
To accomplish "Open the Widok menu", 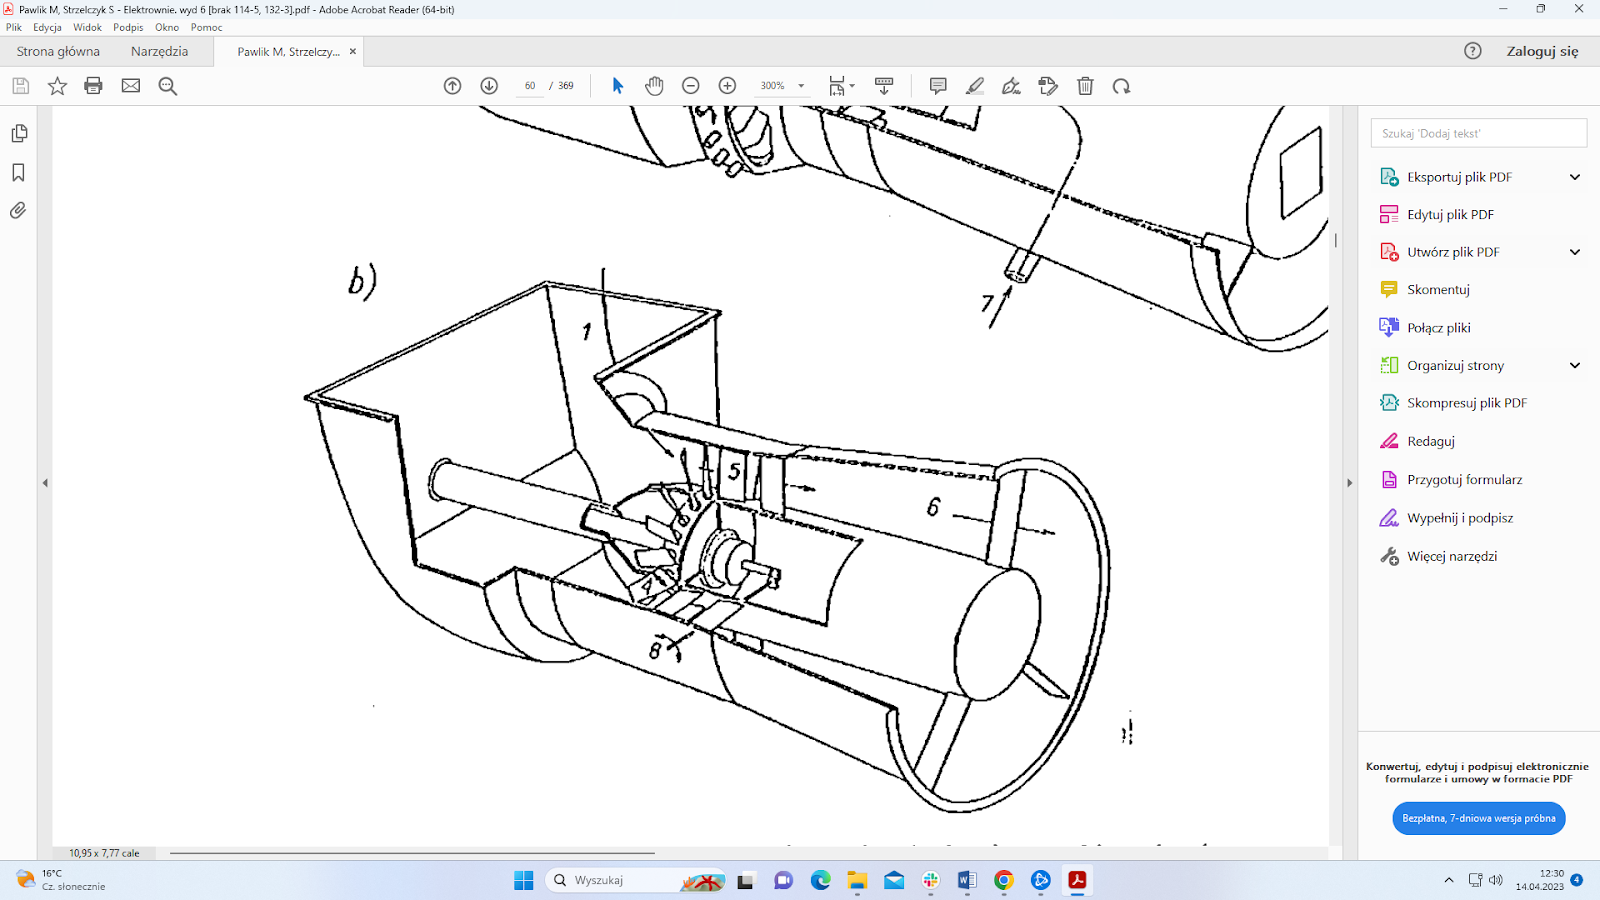I will pos(87,27).
